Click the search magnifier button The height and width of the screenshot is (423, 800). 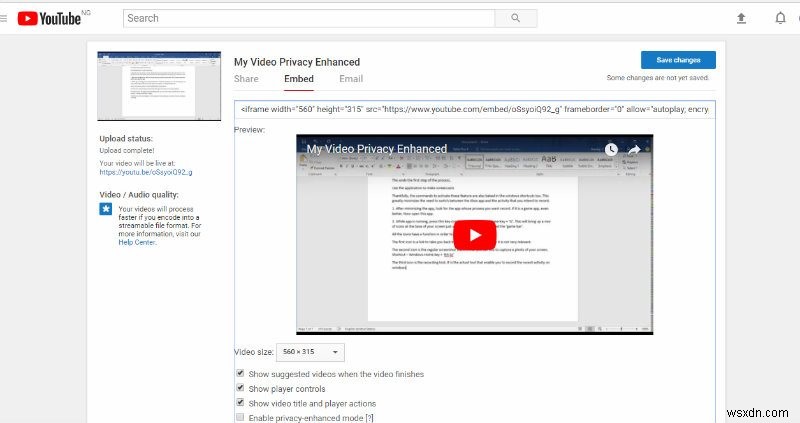pyautogui.click(x=516, y=18)
